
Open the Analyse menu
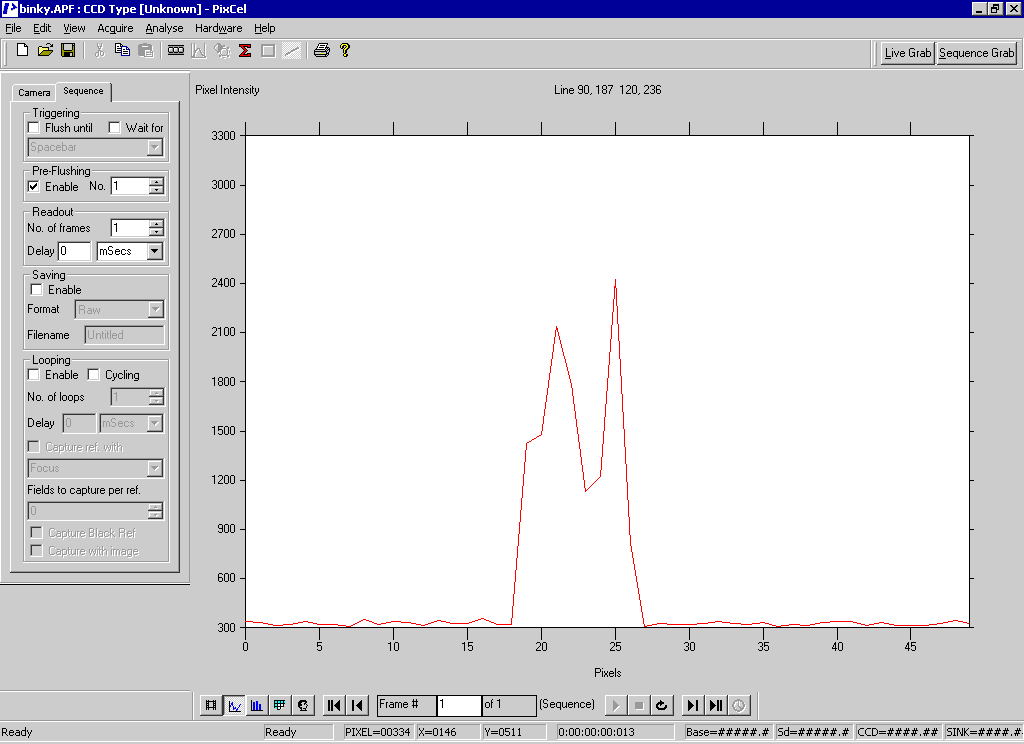(164, 28)
